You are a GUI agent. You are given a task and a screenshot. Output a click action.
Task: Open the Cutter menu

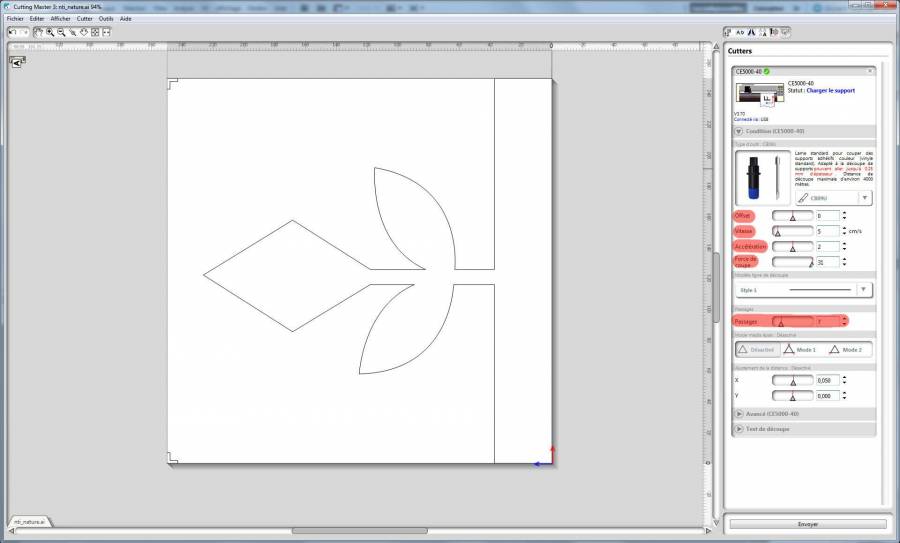(x=84, y=18)
